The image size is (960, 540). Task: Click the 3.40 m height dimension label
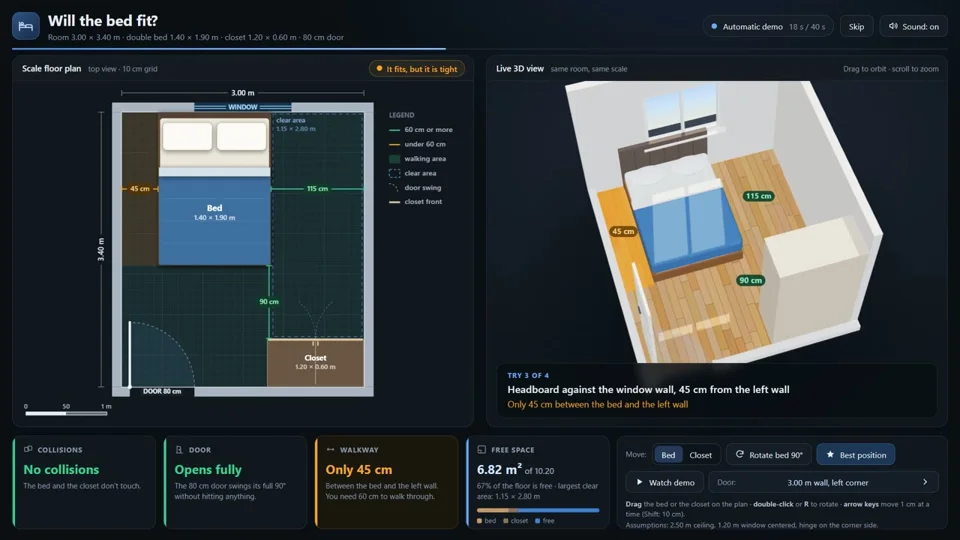coord(100,250)
